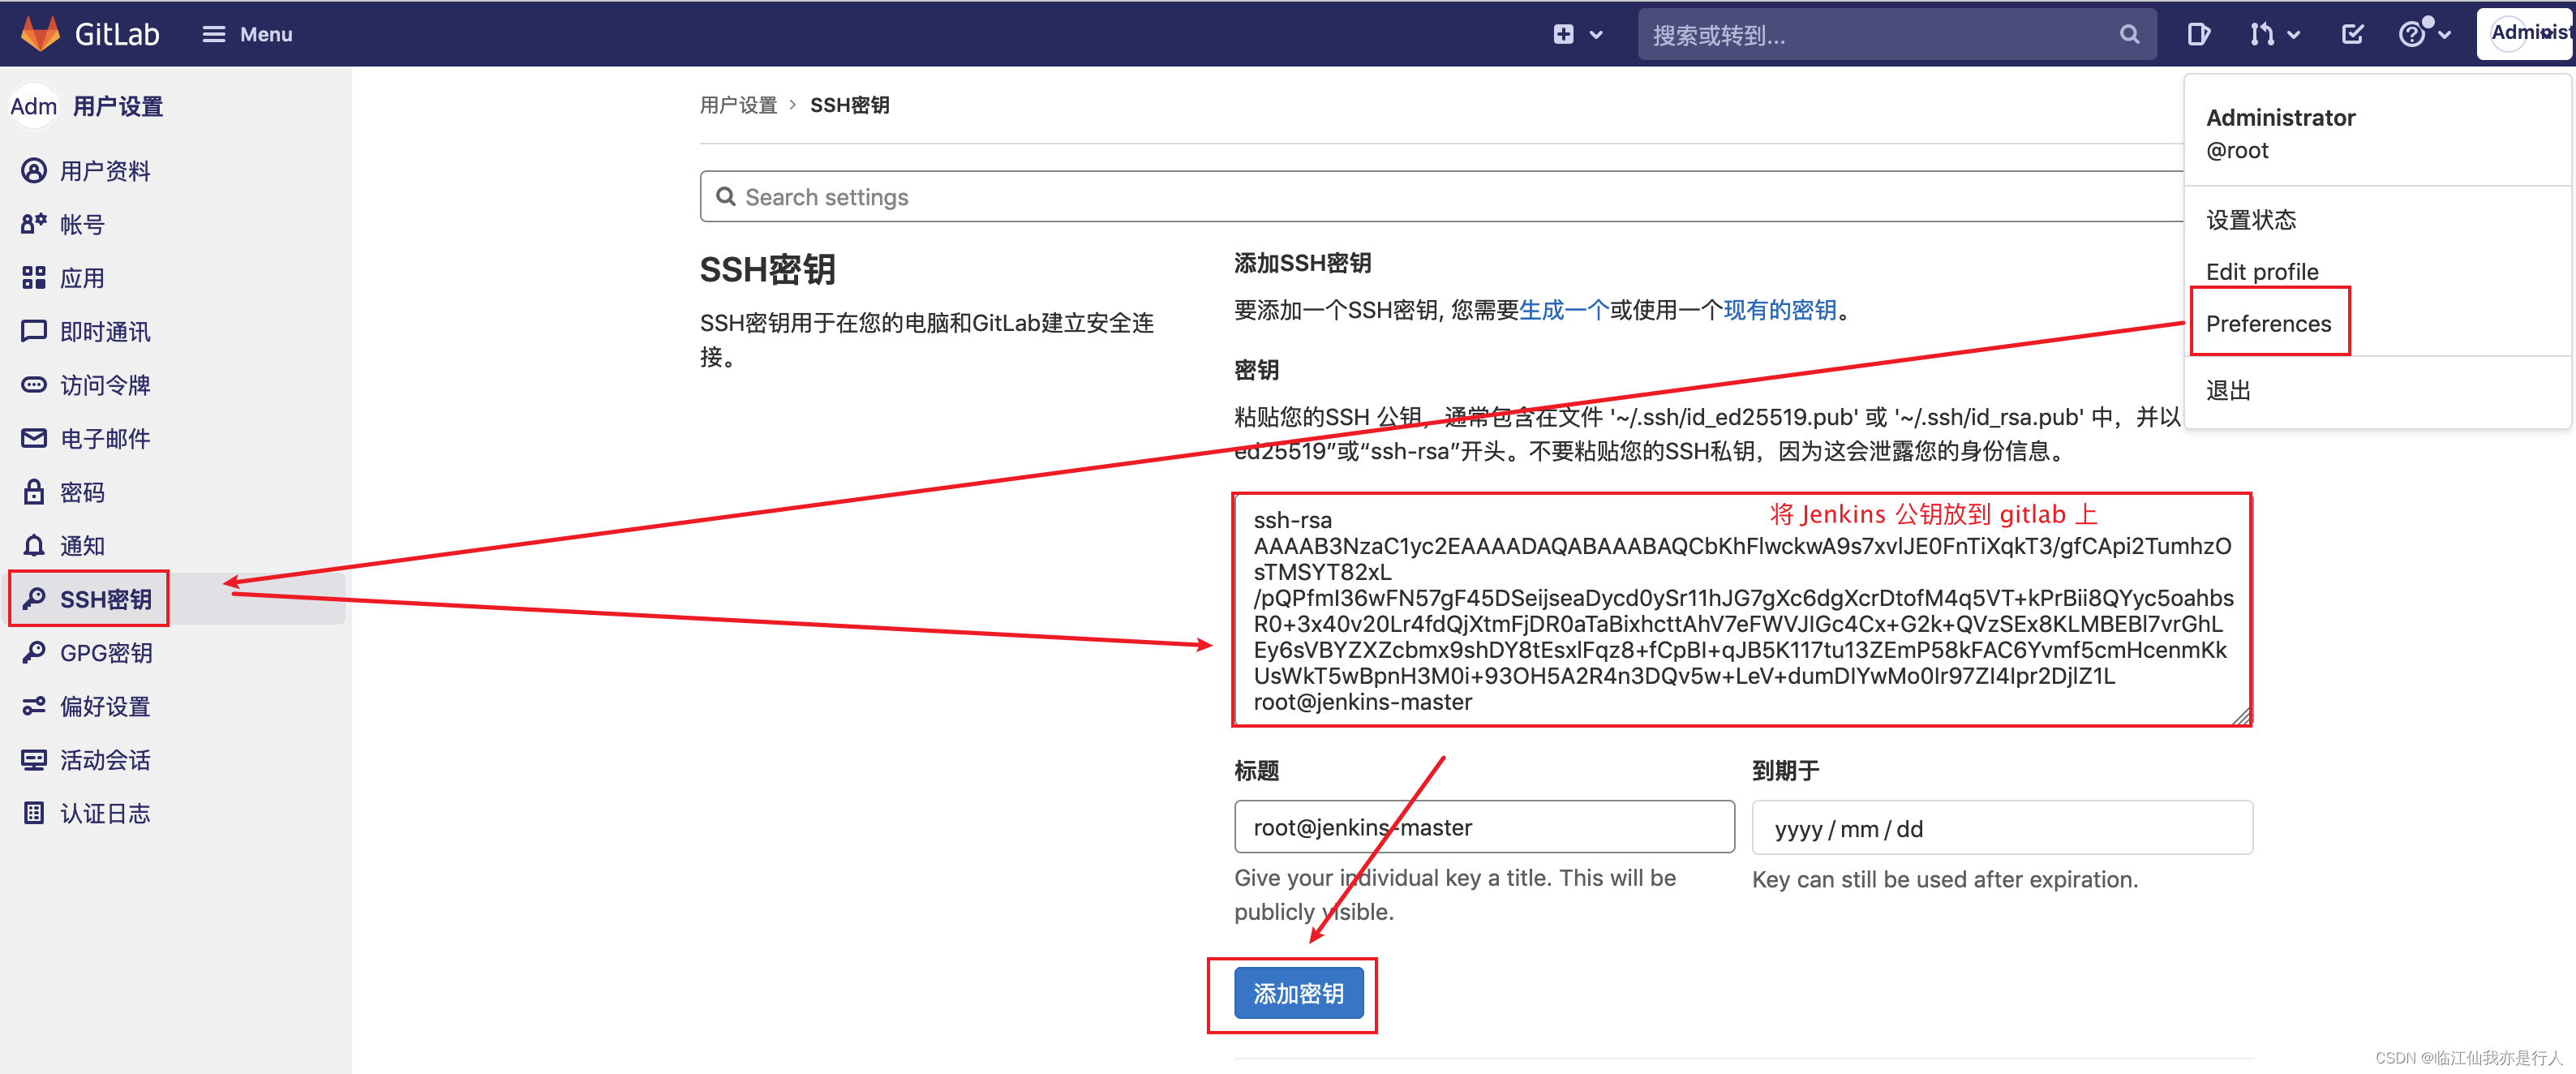The height and width of the screenshot is (1074, 2576).
Task: Click the GitLab wordmark text
Action: 117,35
